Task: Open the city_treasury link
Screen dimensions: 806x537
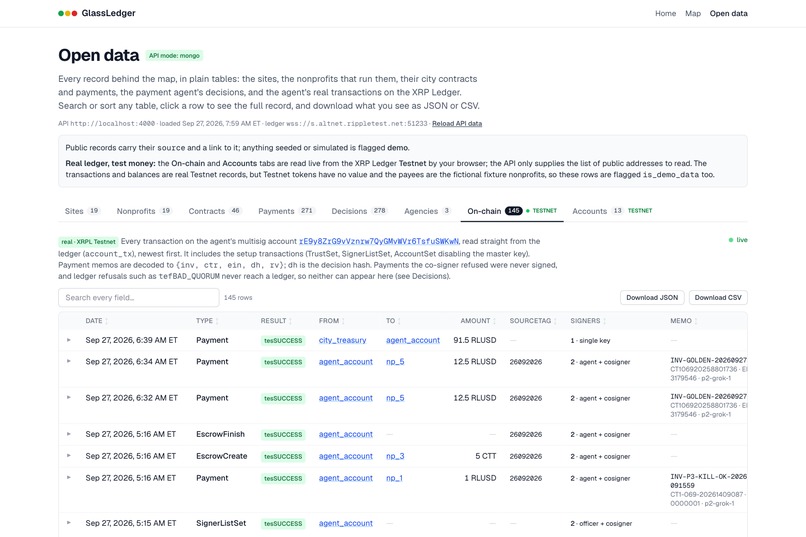Action: click(x=342, y=340)
